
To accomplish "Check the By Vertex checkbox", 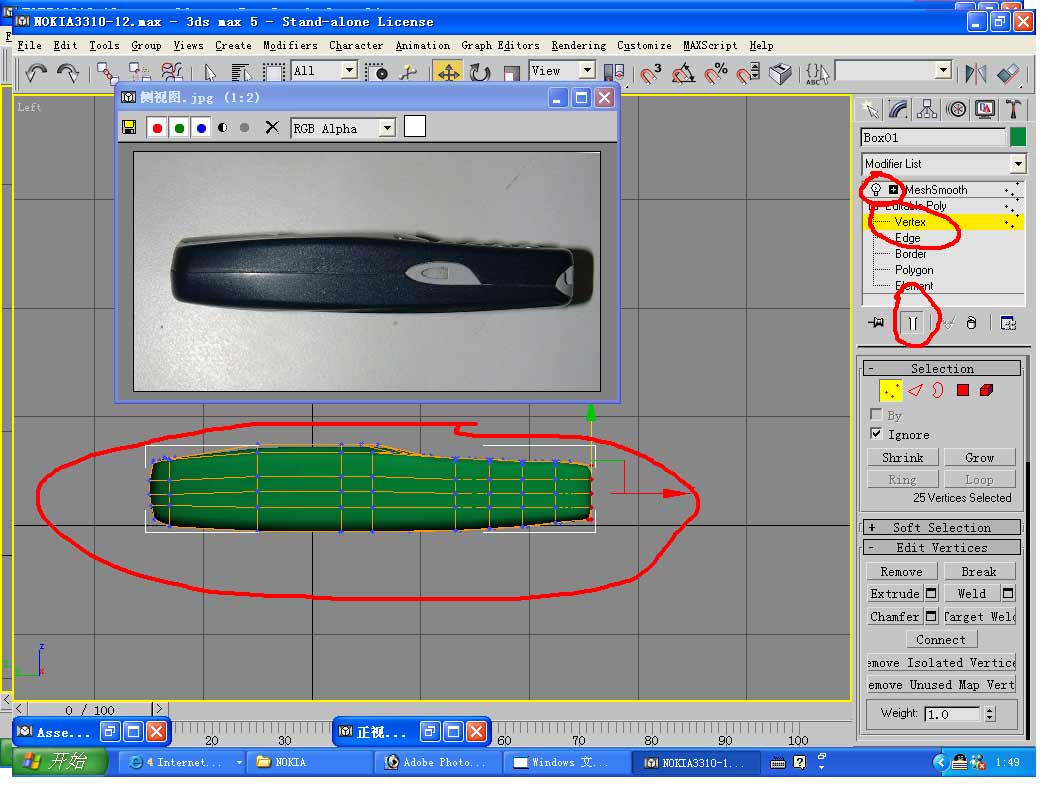I will 876,414.
